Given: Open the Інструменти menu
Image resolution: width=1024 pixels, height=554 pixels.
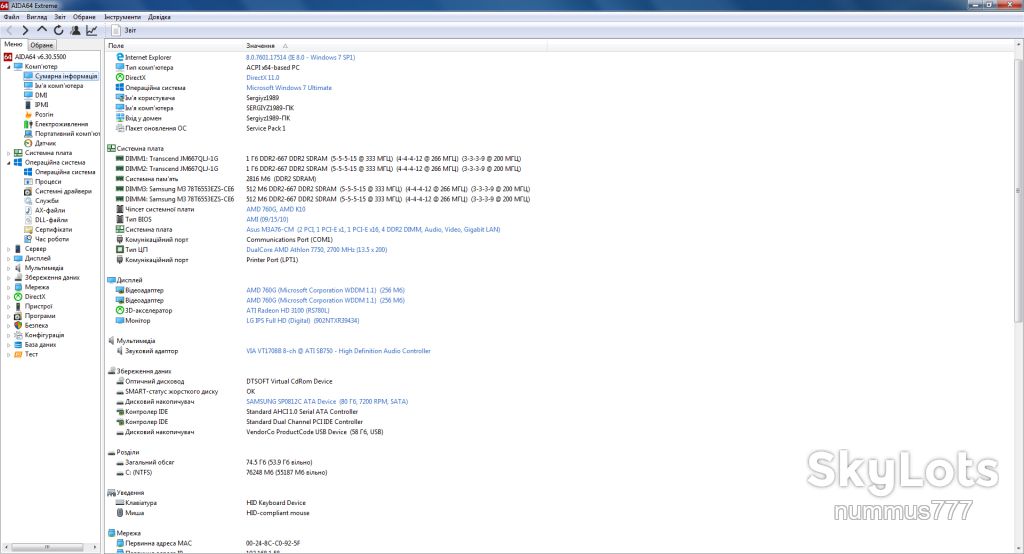Looking at the screenshot, I should pos(122,17).
